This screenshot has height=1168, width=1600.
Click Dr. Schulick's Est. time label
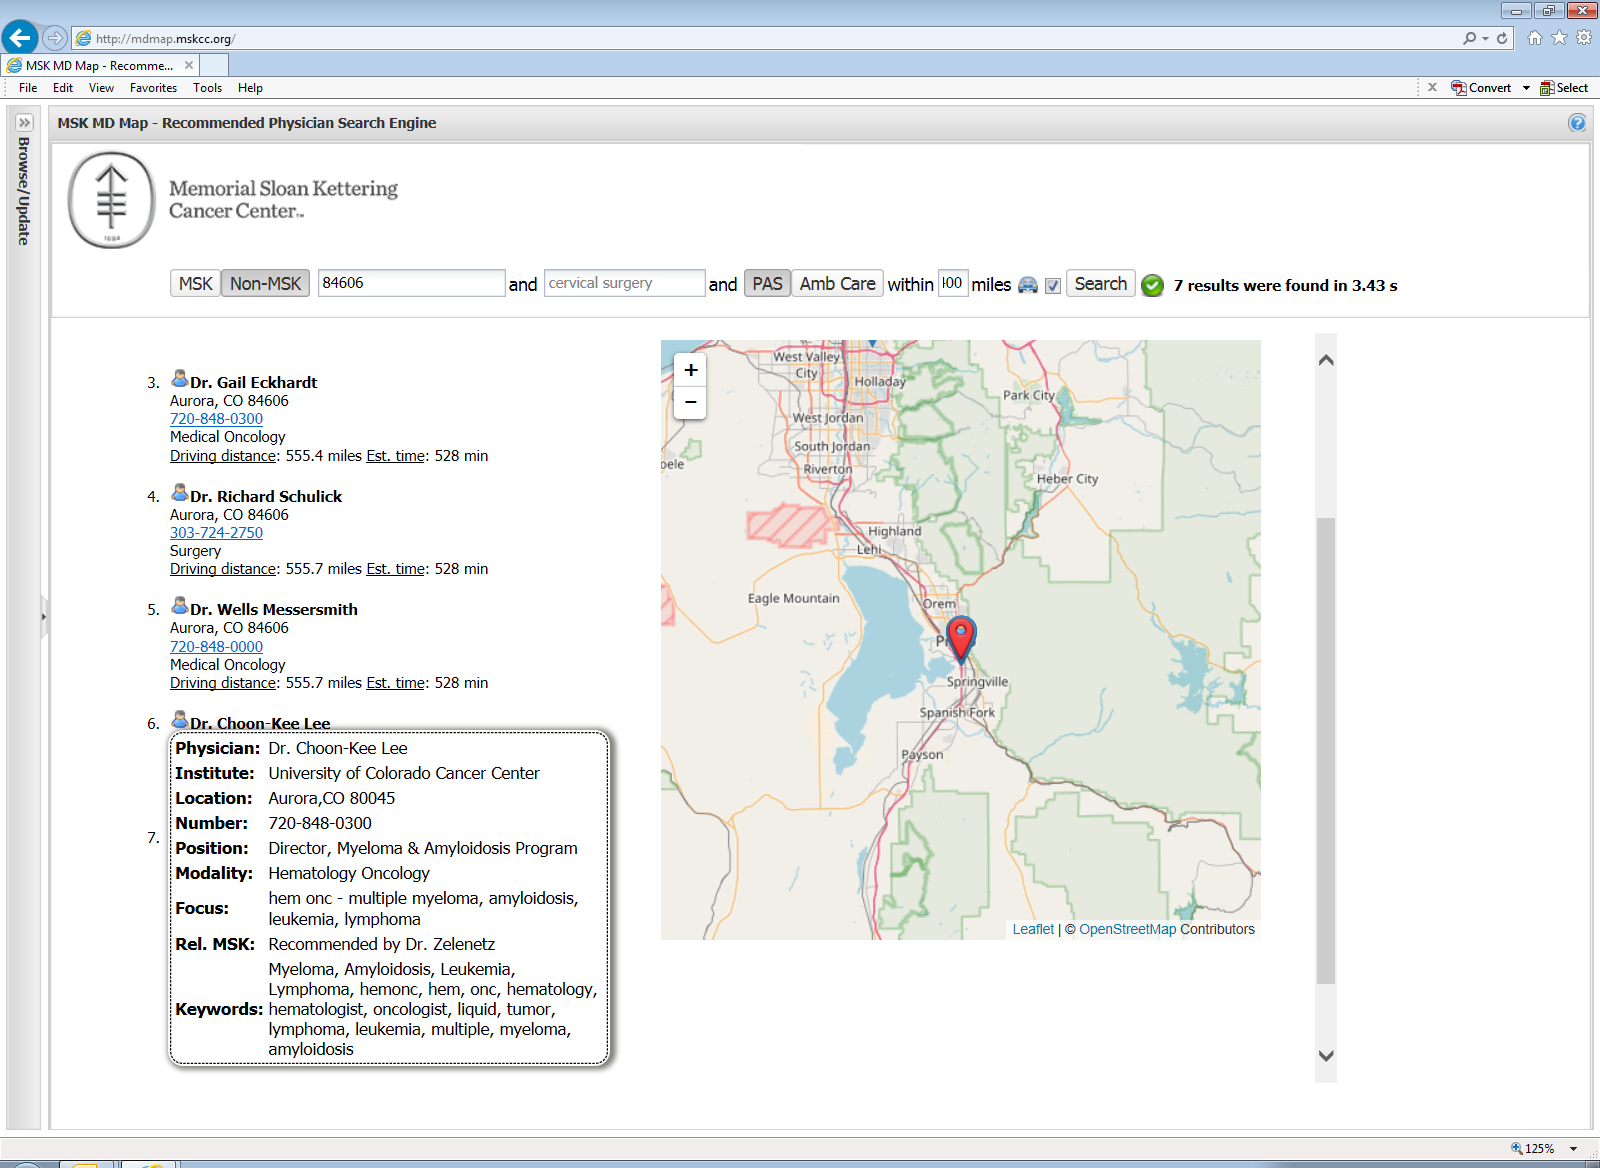pos(396,569)
